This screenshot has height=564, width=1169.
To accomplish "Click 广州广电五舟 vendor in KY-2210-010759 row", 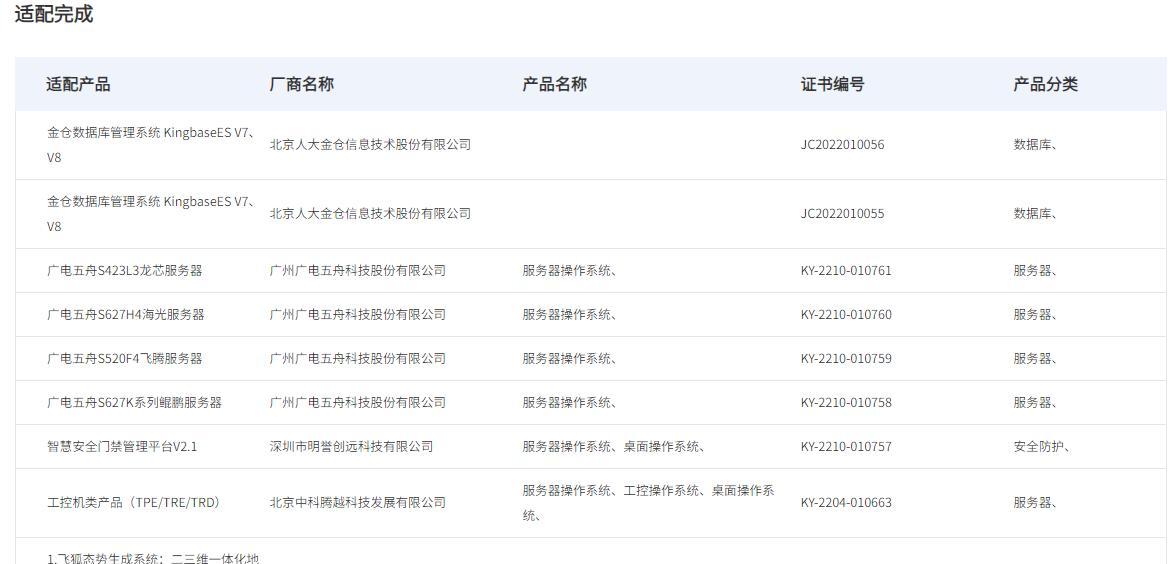I will coord(358,358).
